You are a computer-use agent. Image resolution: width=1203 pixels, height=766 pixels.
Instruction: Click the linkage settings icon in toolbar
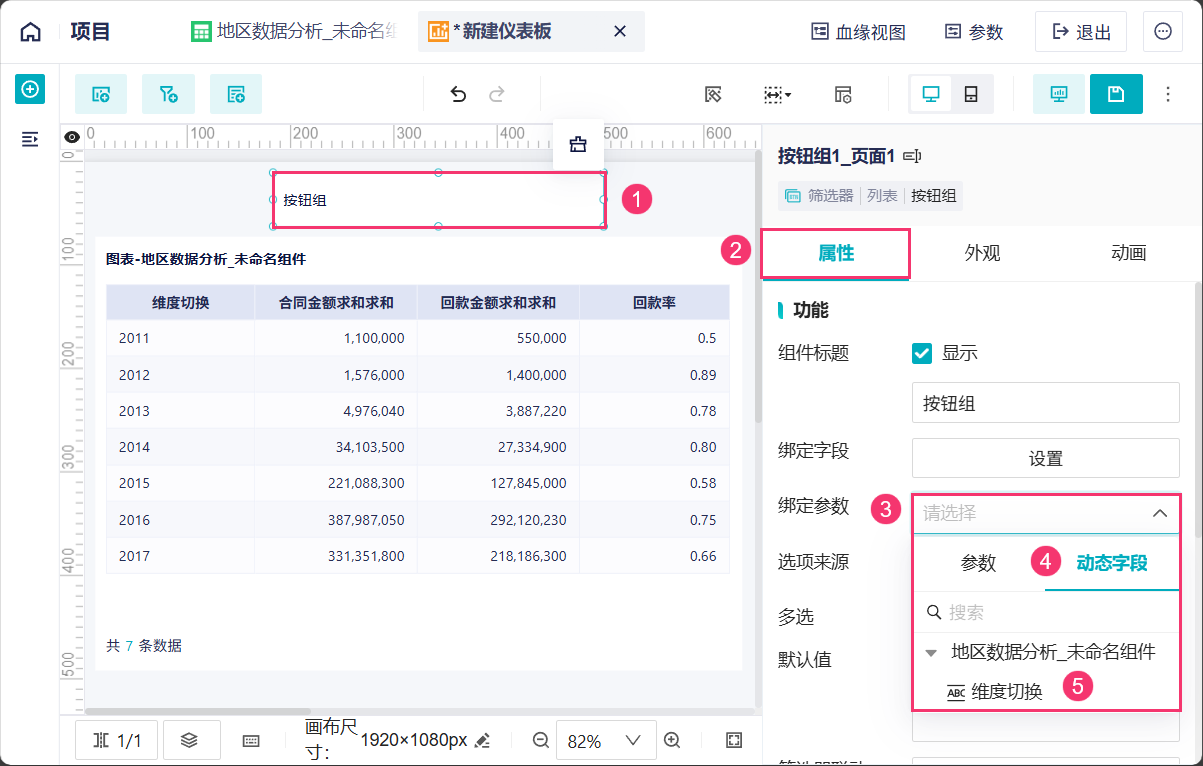point(713,95)
